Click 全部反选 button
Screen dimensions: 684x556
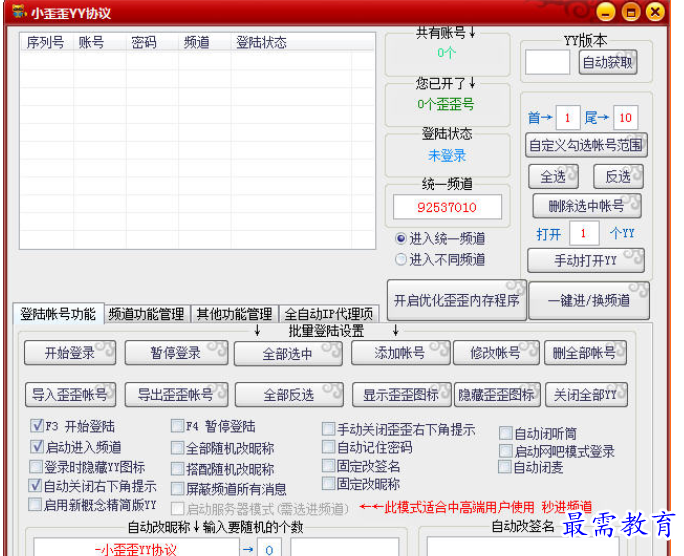[289, 395]
